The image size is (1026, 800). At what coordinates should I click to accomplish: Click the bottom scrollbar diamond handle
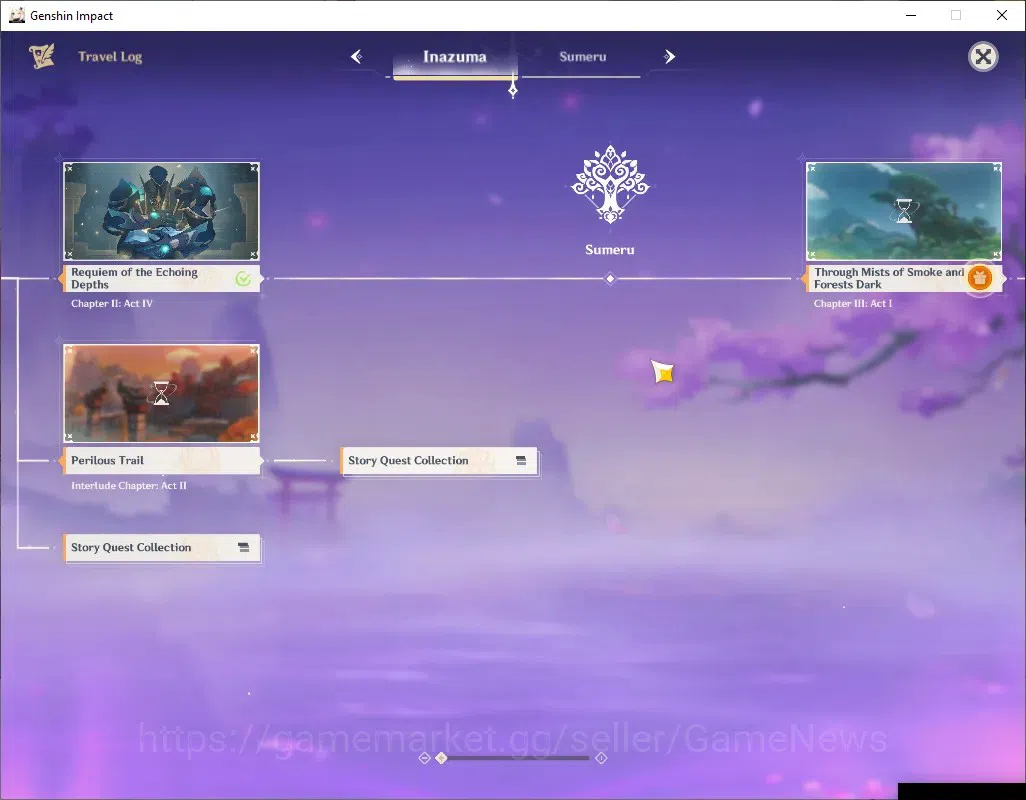pos(442,757)
